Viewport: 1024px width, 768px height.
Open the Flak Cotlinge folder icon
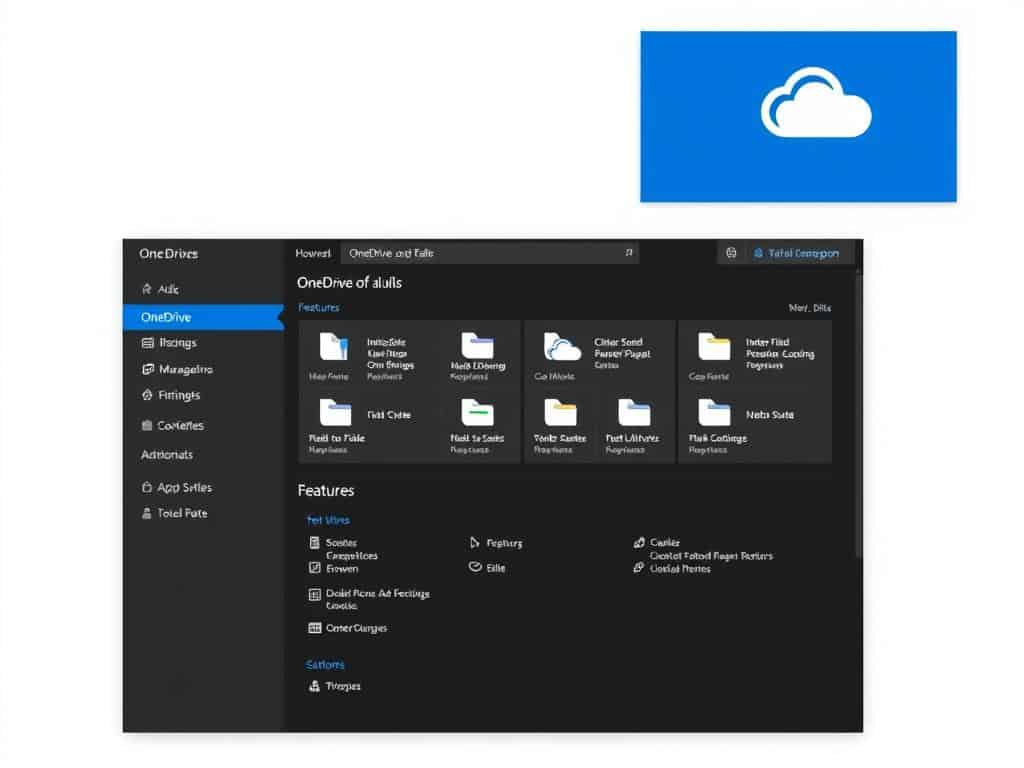coord(714,412)
